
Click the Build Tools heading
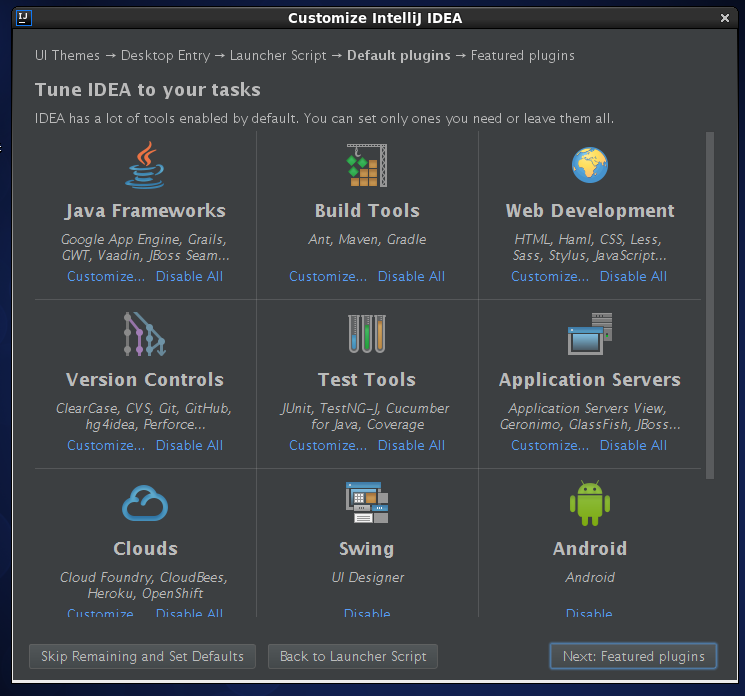point(367,210)
